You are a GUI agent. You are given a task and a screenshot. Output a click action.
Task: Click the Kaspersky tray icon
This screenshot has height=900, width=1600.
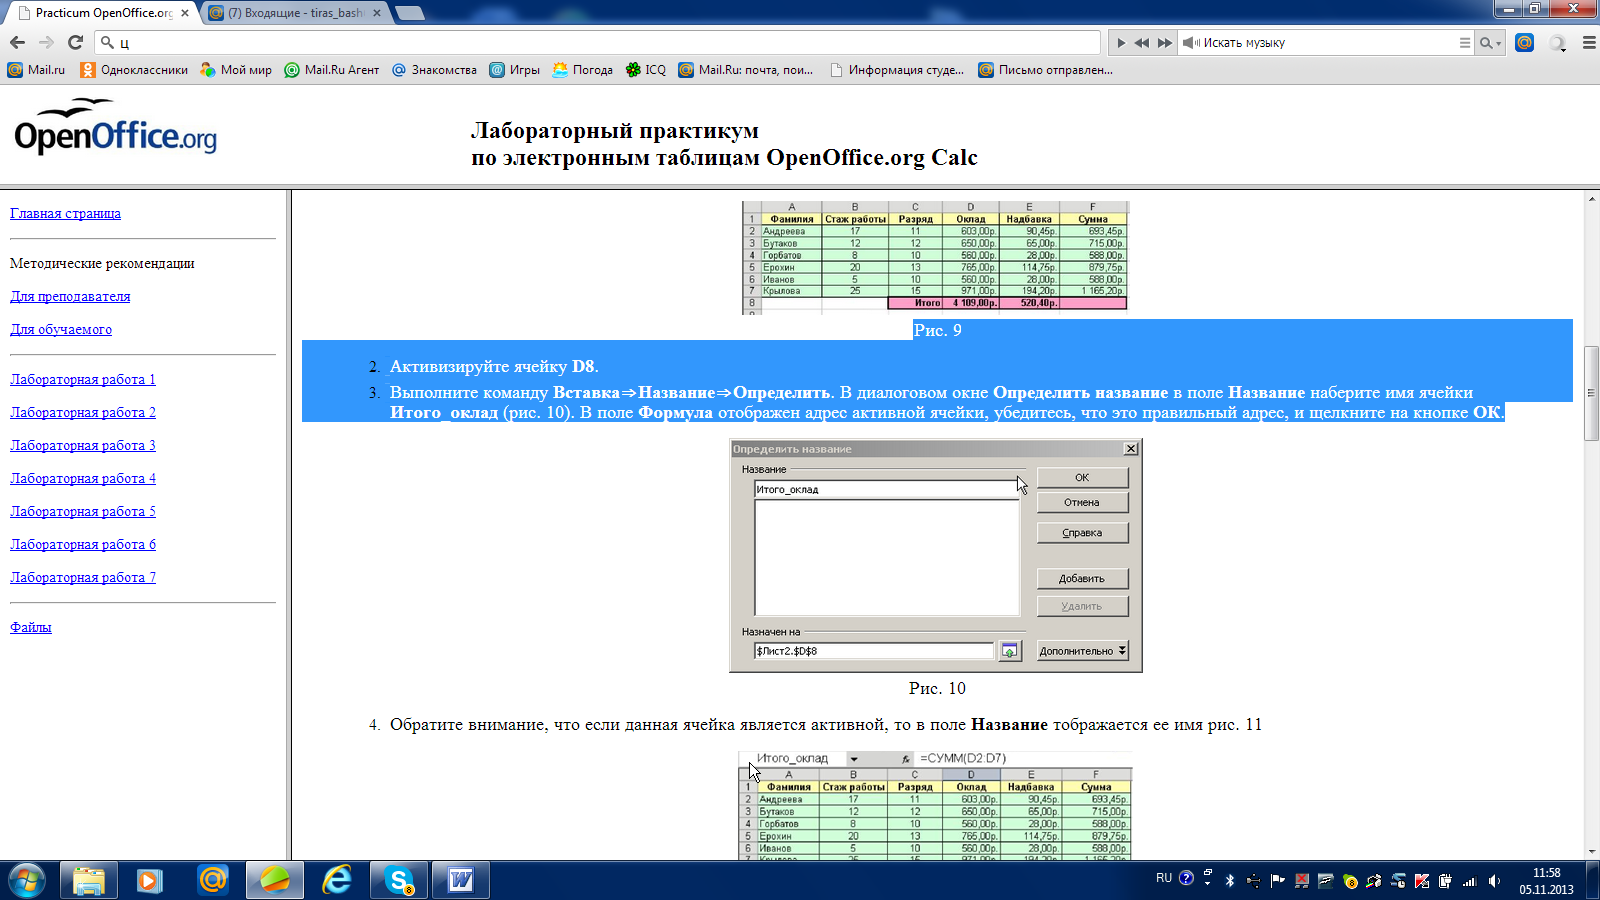1421,881
